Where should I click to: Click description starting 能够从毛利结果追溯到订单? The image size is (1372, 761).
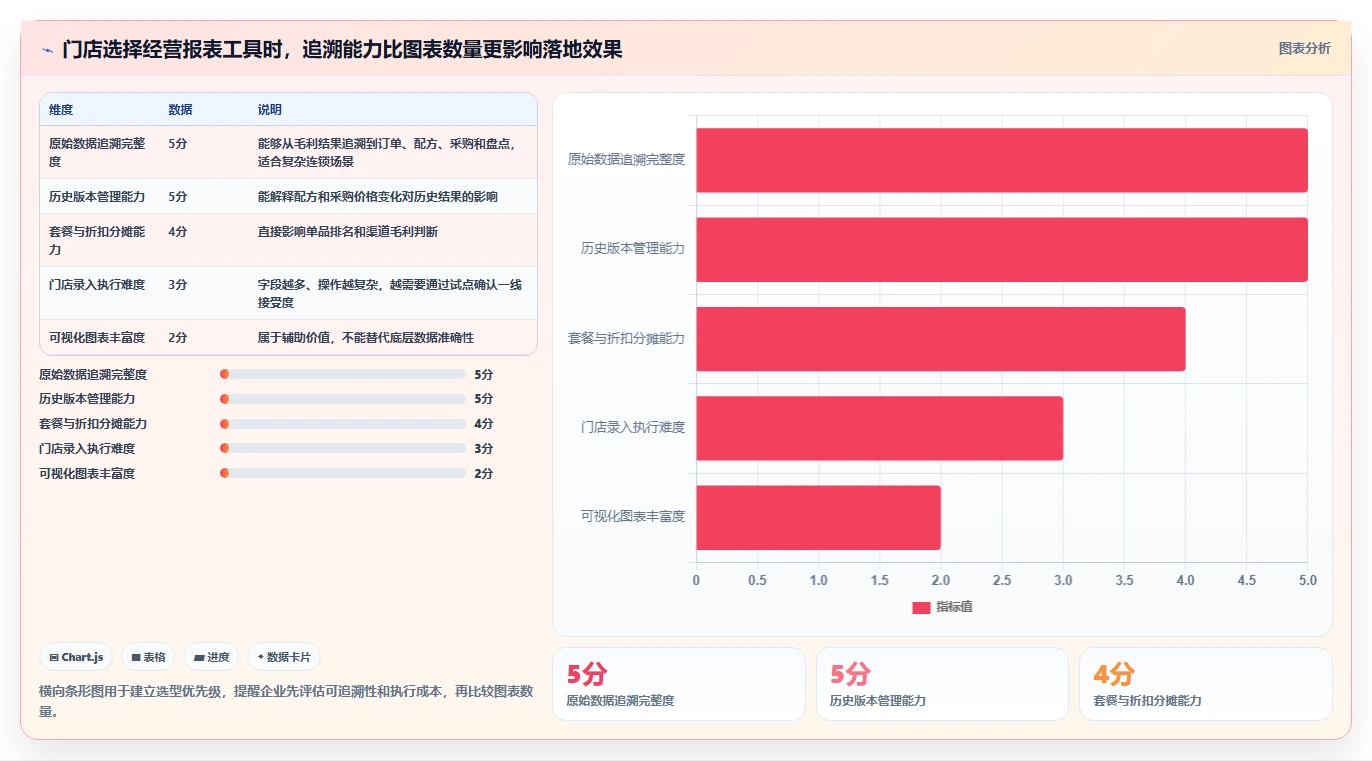coord(387,152)
